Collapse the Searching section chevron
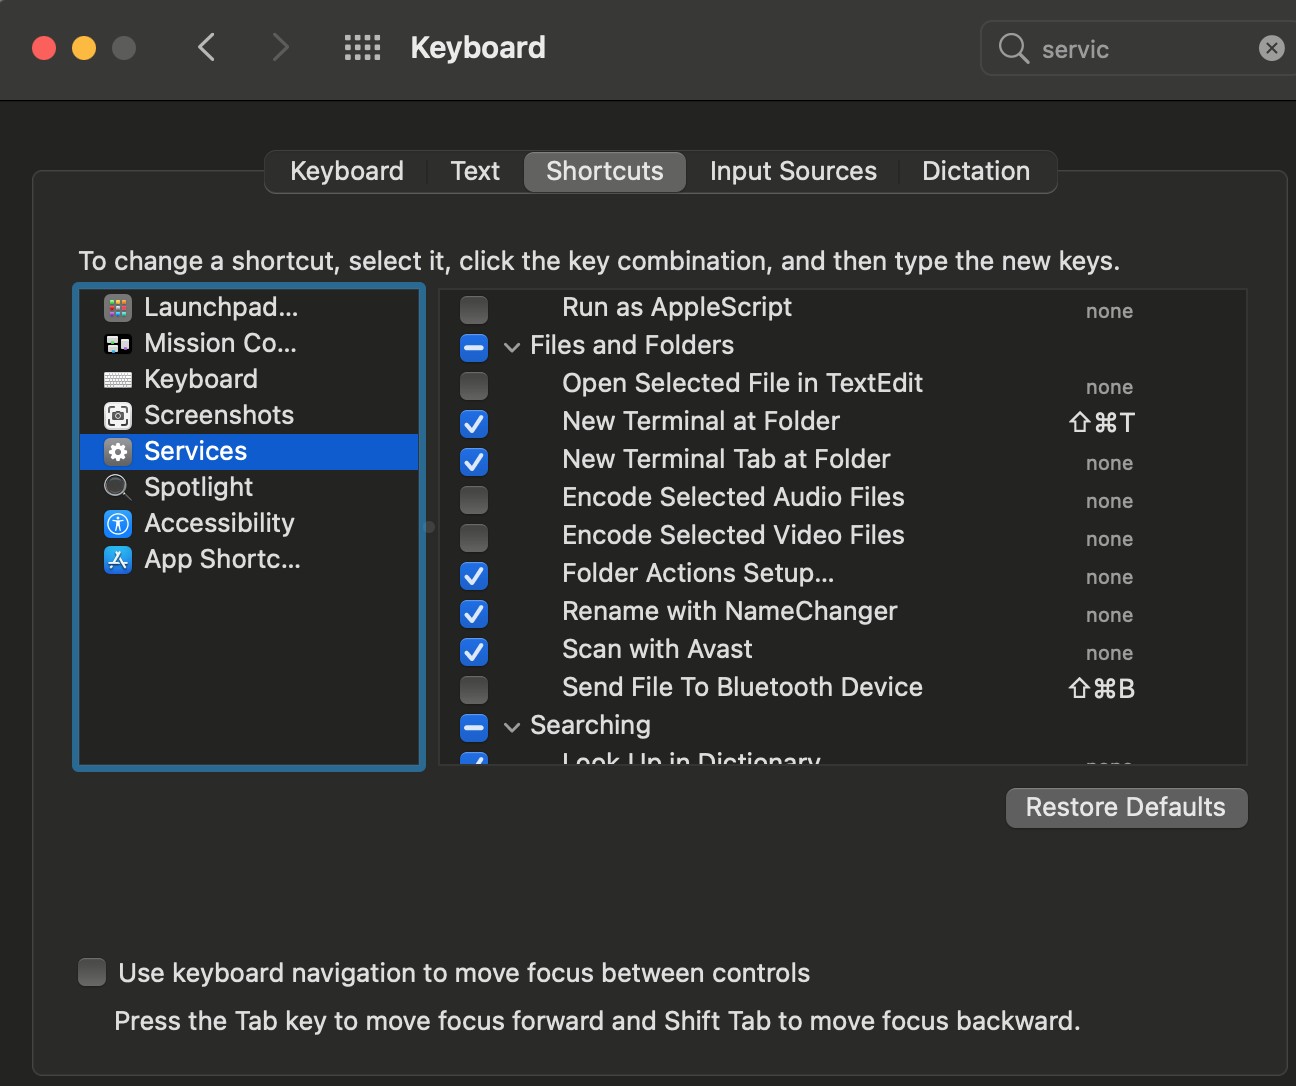The height and width of the screenshot is (1086, 1296). tap(512, 727)
